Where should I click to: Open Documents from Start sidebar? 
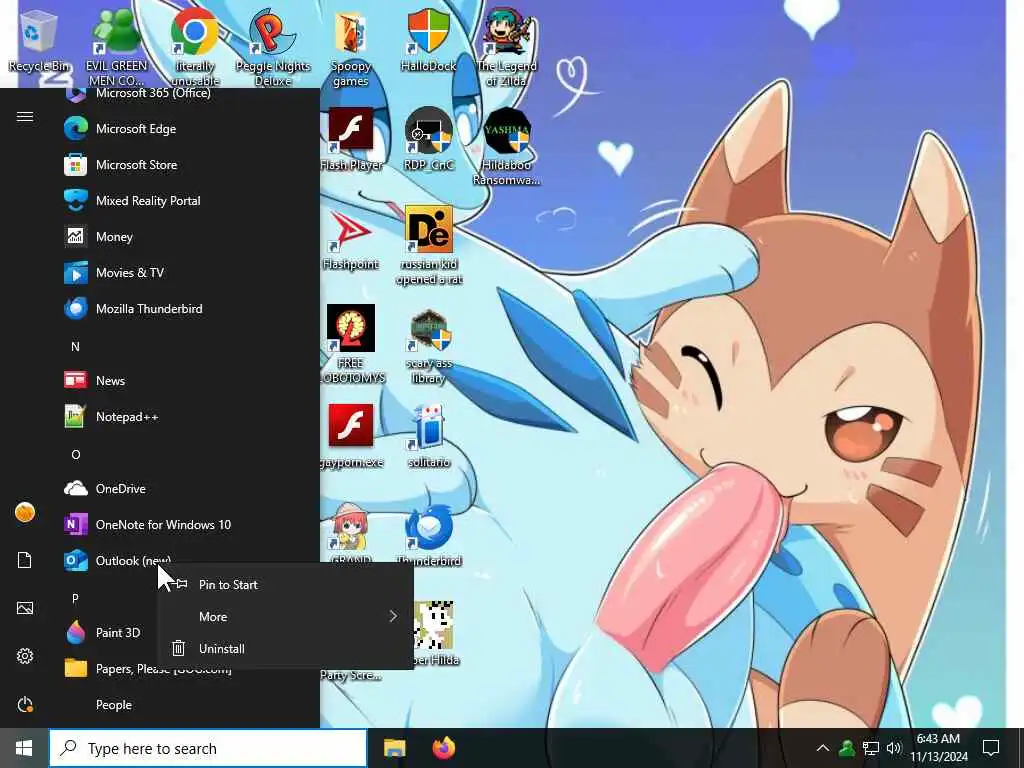pos(25,560)
